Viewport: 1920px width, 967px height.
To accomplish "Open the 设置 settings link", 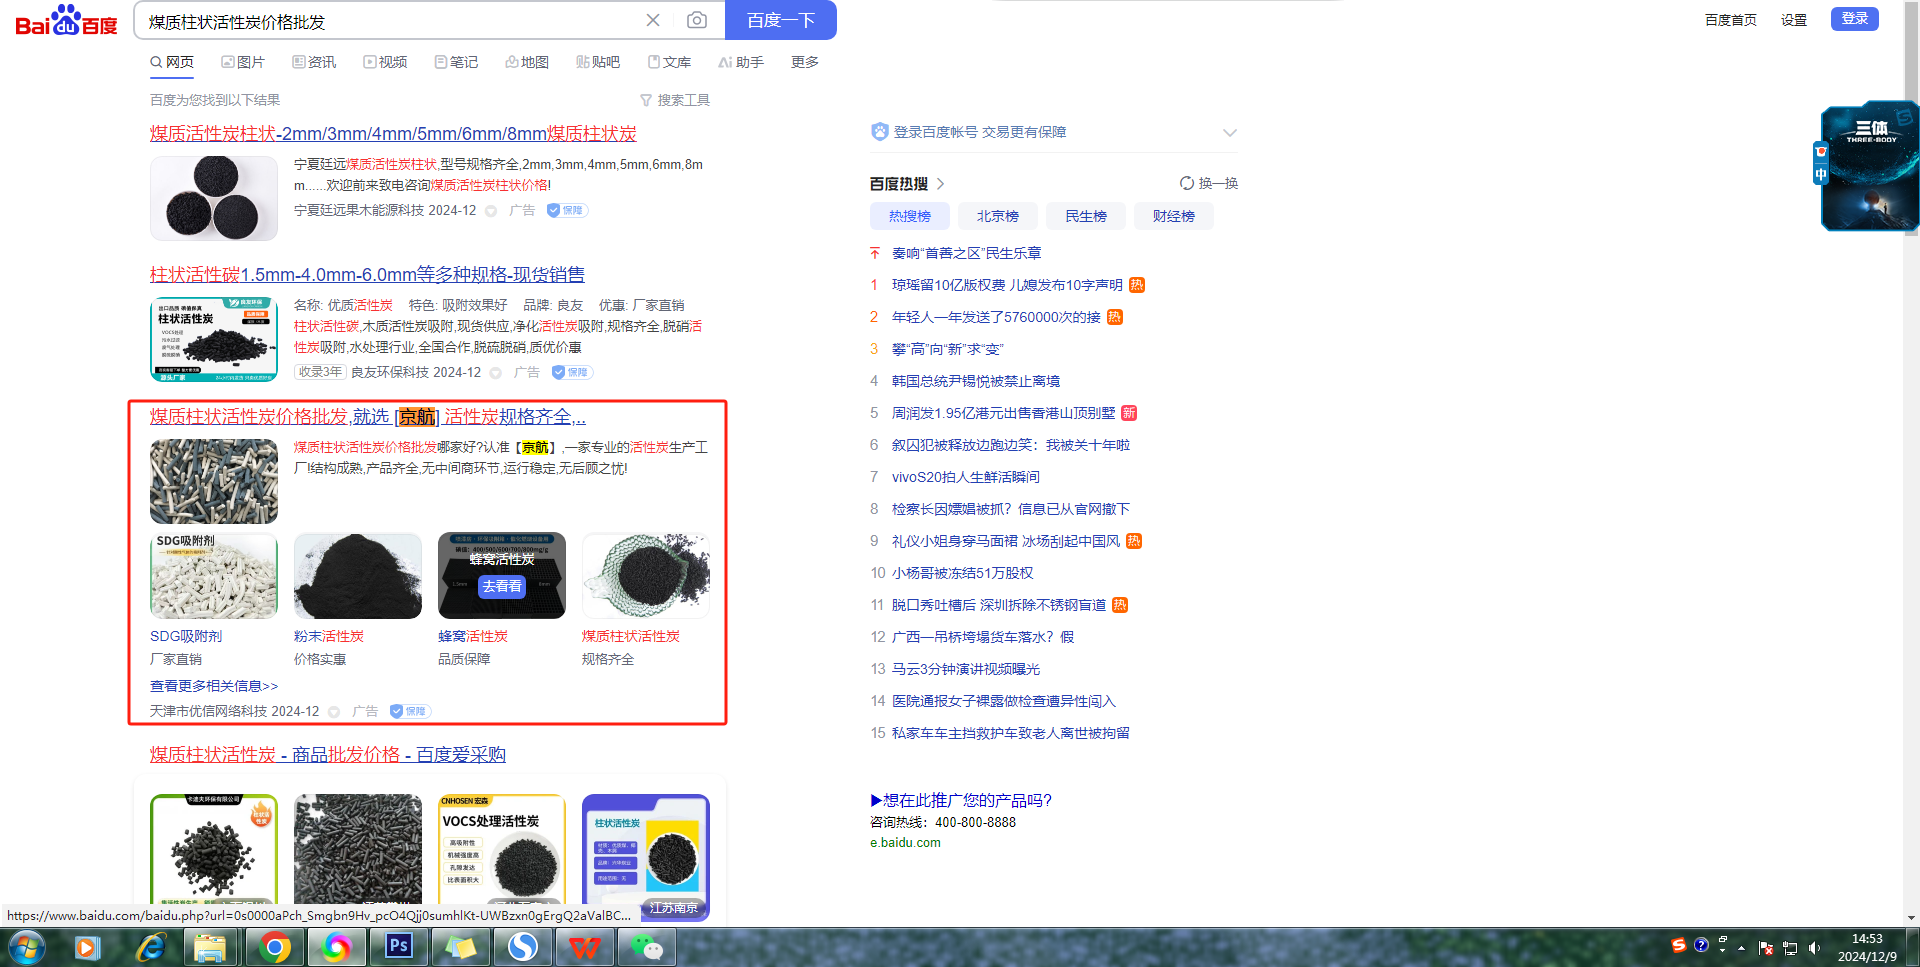I will pos(1794,20).
